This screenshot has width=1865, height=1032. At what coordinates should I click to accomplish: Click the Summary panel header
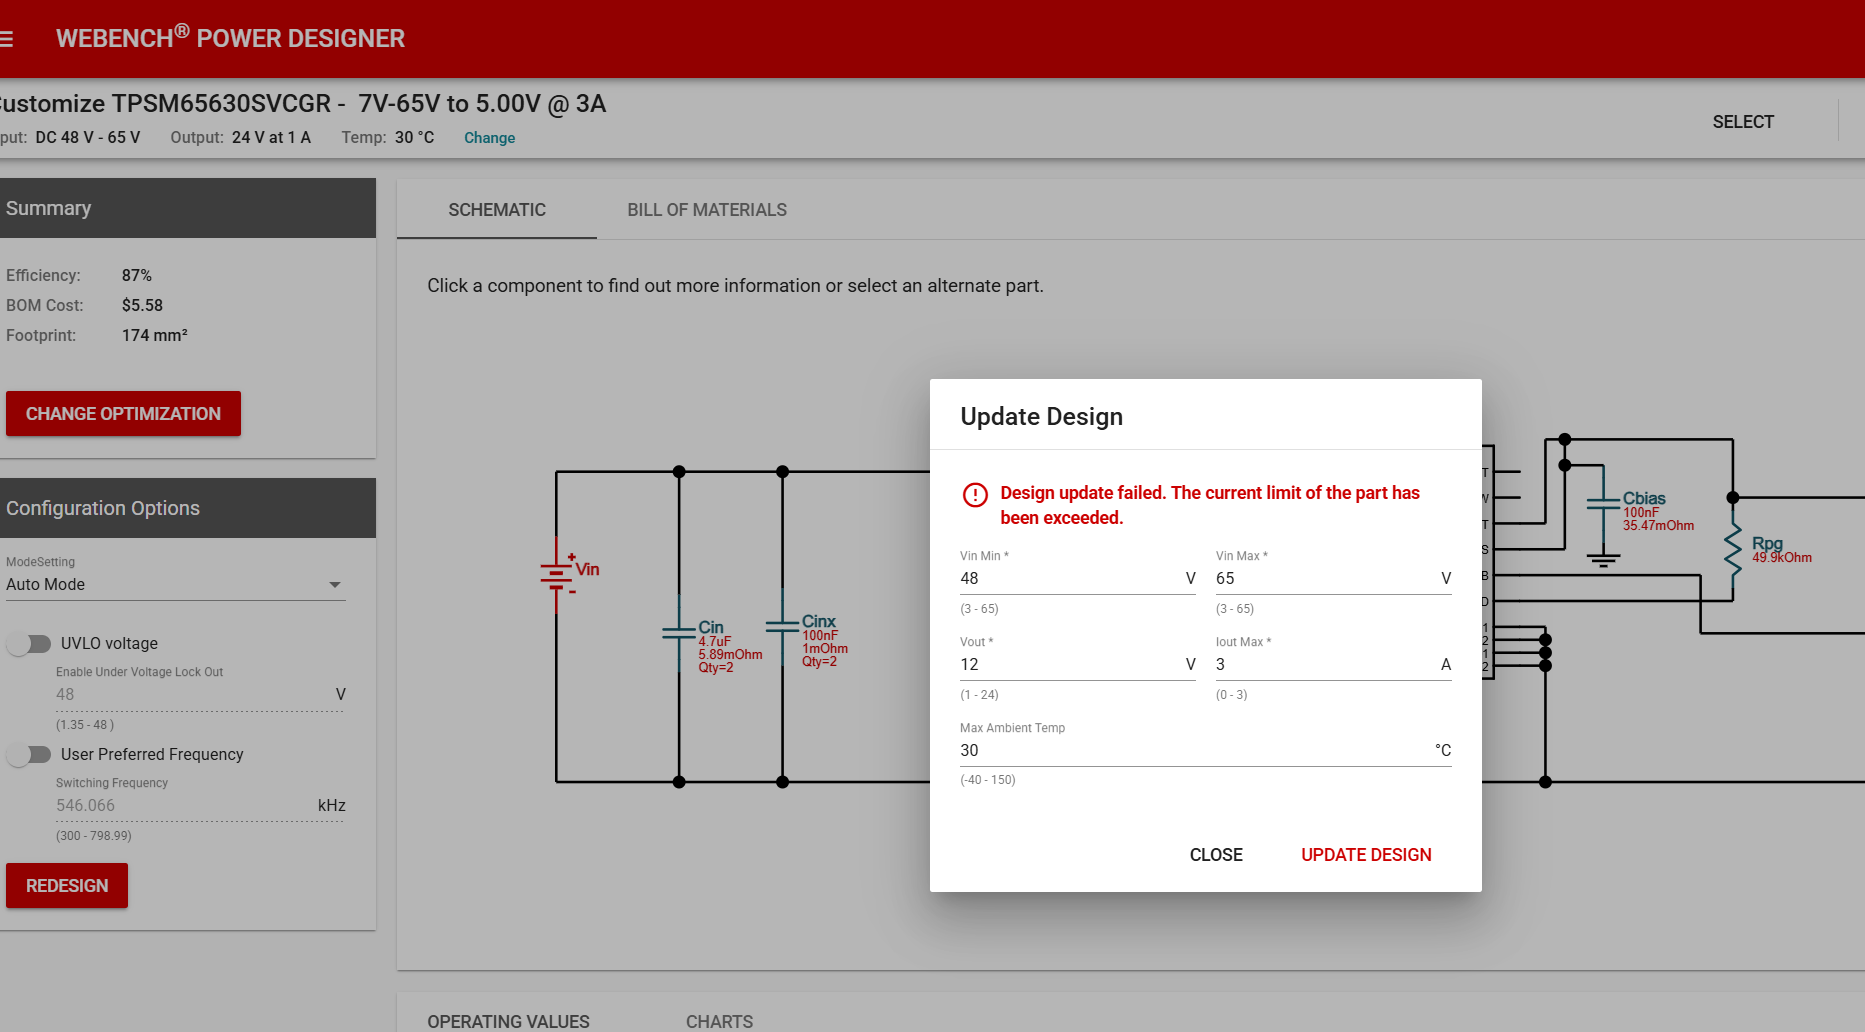click(188, 208)
